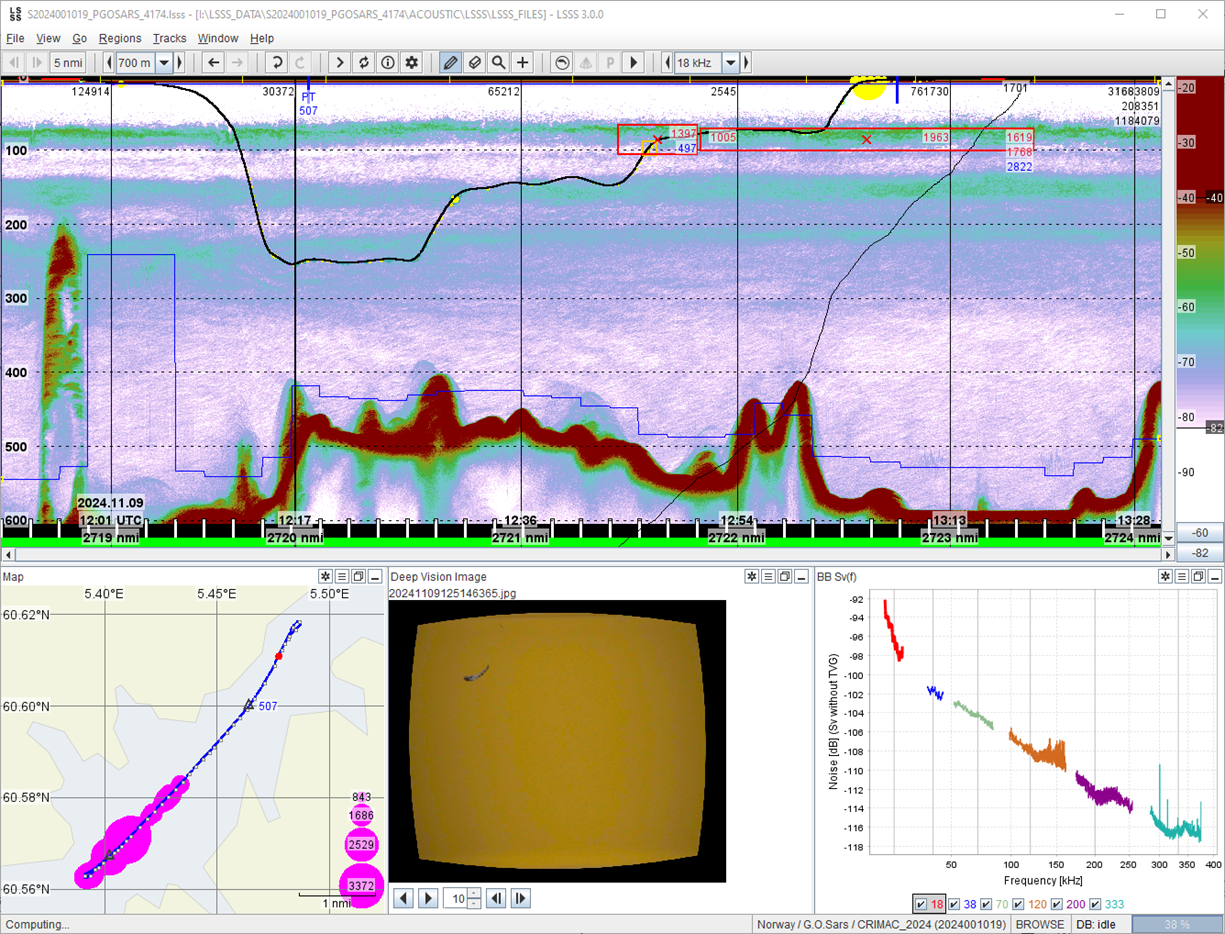The width and height of the screenshot is (1225, 934).
Task: Select the pencil drawing tool
Action: pyautogui.click(x=451, y=62)
